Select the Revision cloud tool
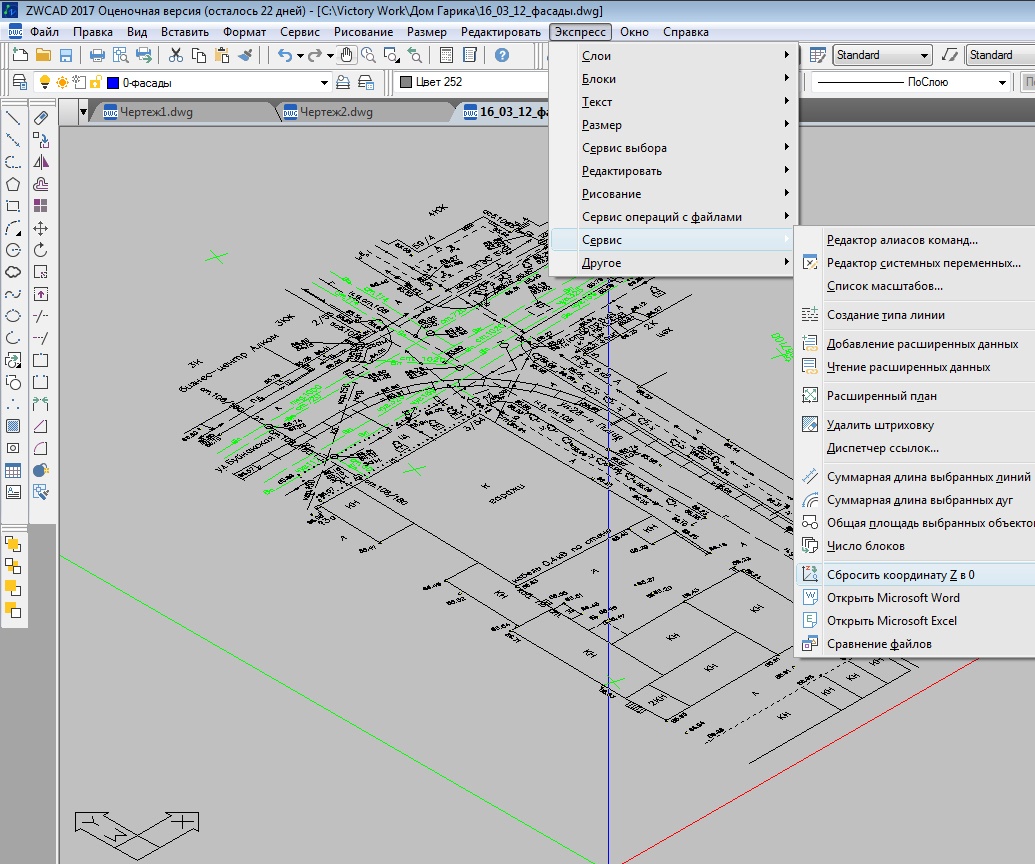The image size is (1035, 864). pos(13,272)
